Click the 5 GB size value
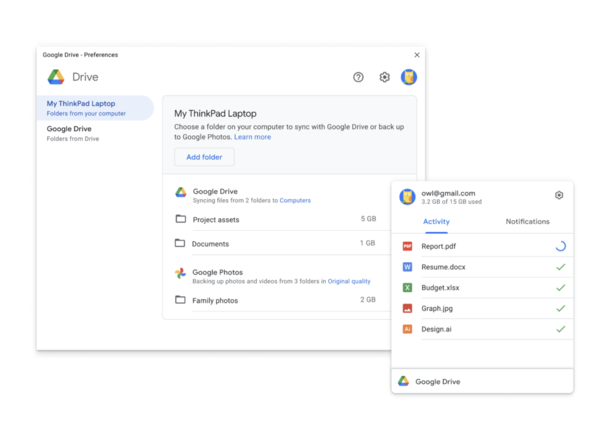 tap(368, 219)
